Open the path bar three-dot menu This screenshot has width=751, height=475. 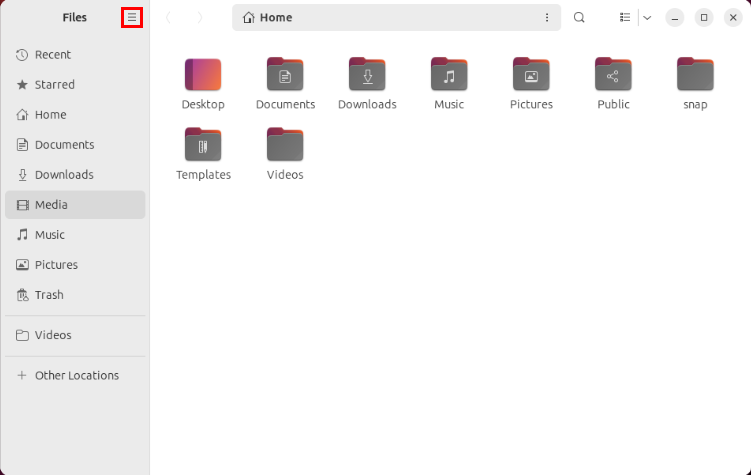tap(546, 17)
